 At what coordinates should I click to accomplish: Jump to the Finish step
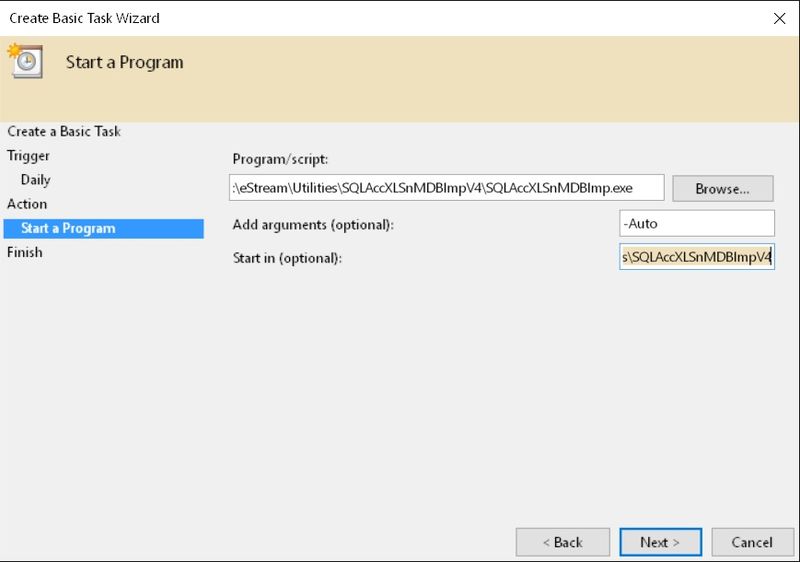(25, 252)
